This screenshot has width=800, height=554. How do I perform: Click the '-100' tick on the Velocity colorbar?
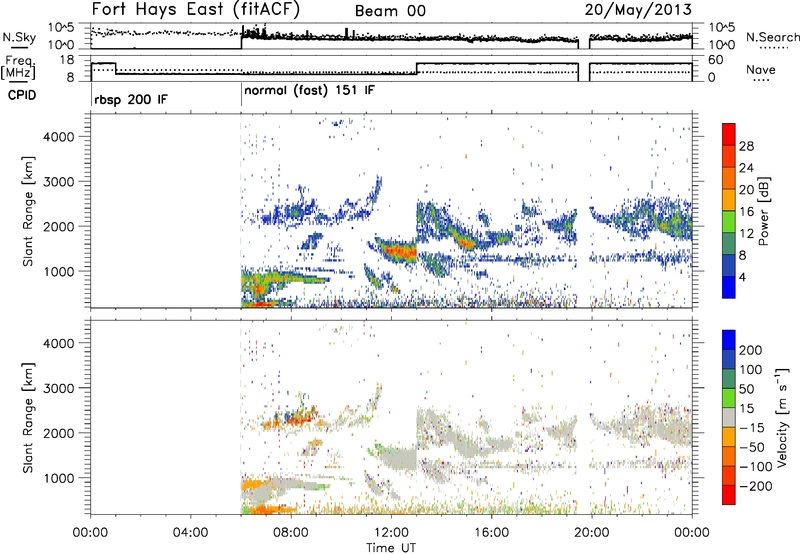coord(756,467)
